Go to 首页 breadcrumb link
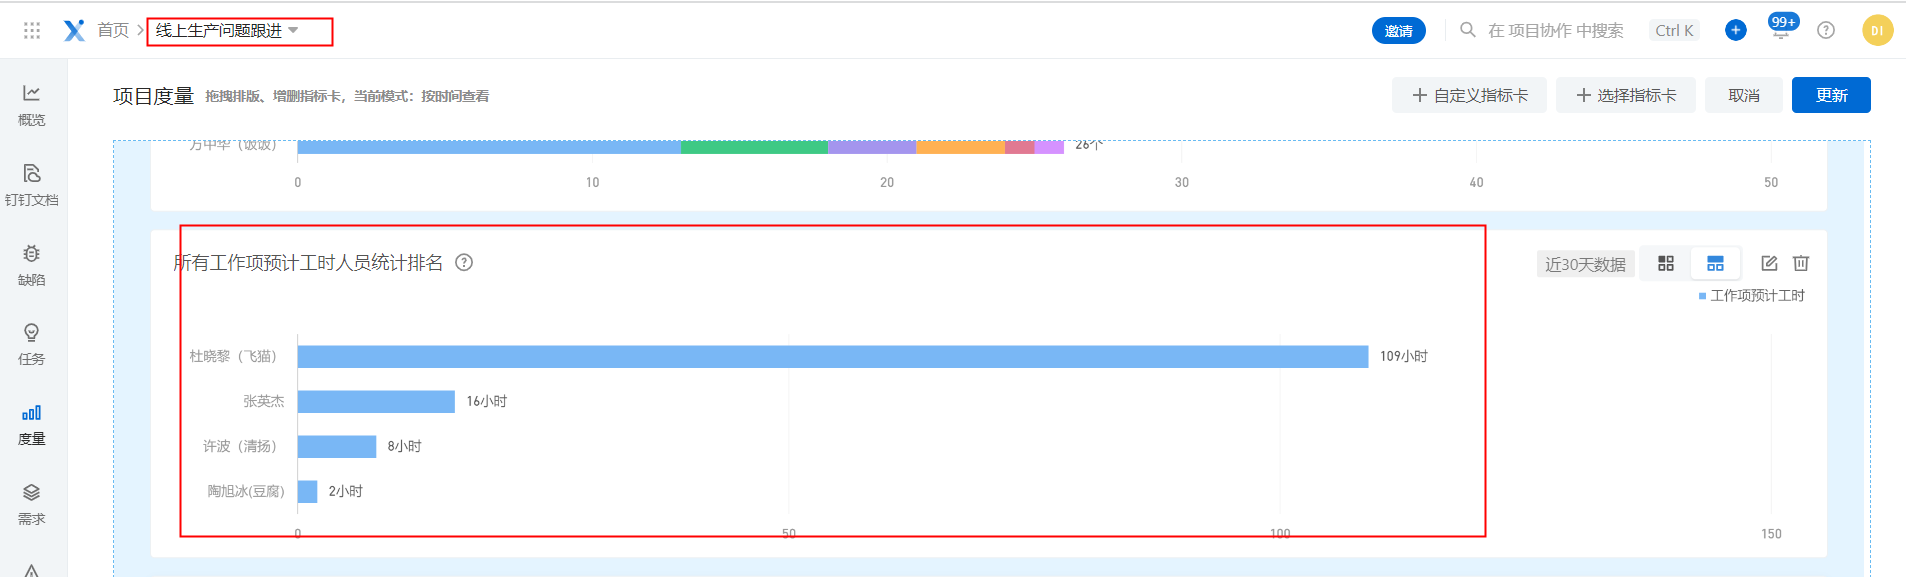 pyautogui.click(x=113, y=31)
